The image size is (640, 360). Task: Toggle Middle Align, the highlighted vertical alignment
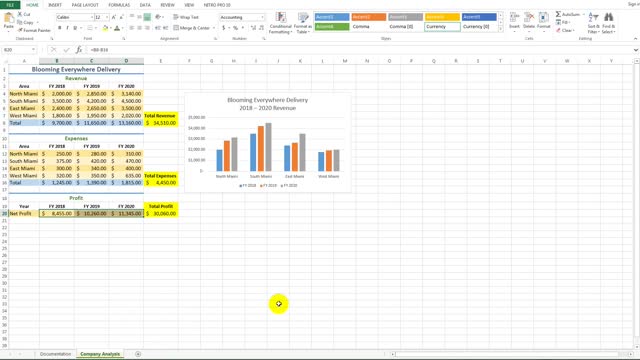147,17
